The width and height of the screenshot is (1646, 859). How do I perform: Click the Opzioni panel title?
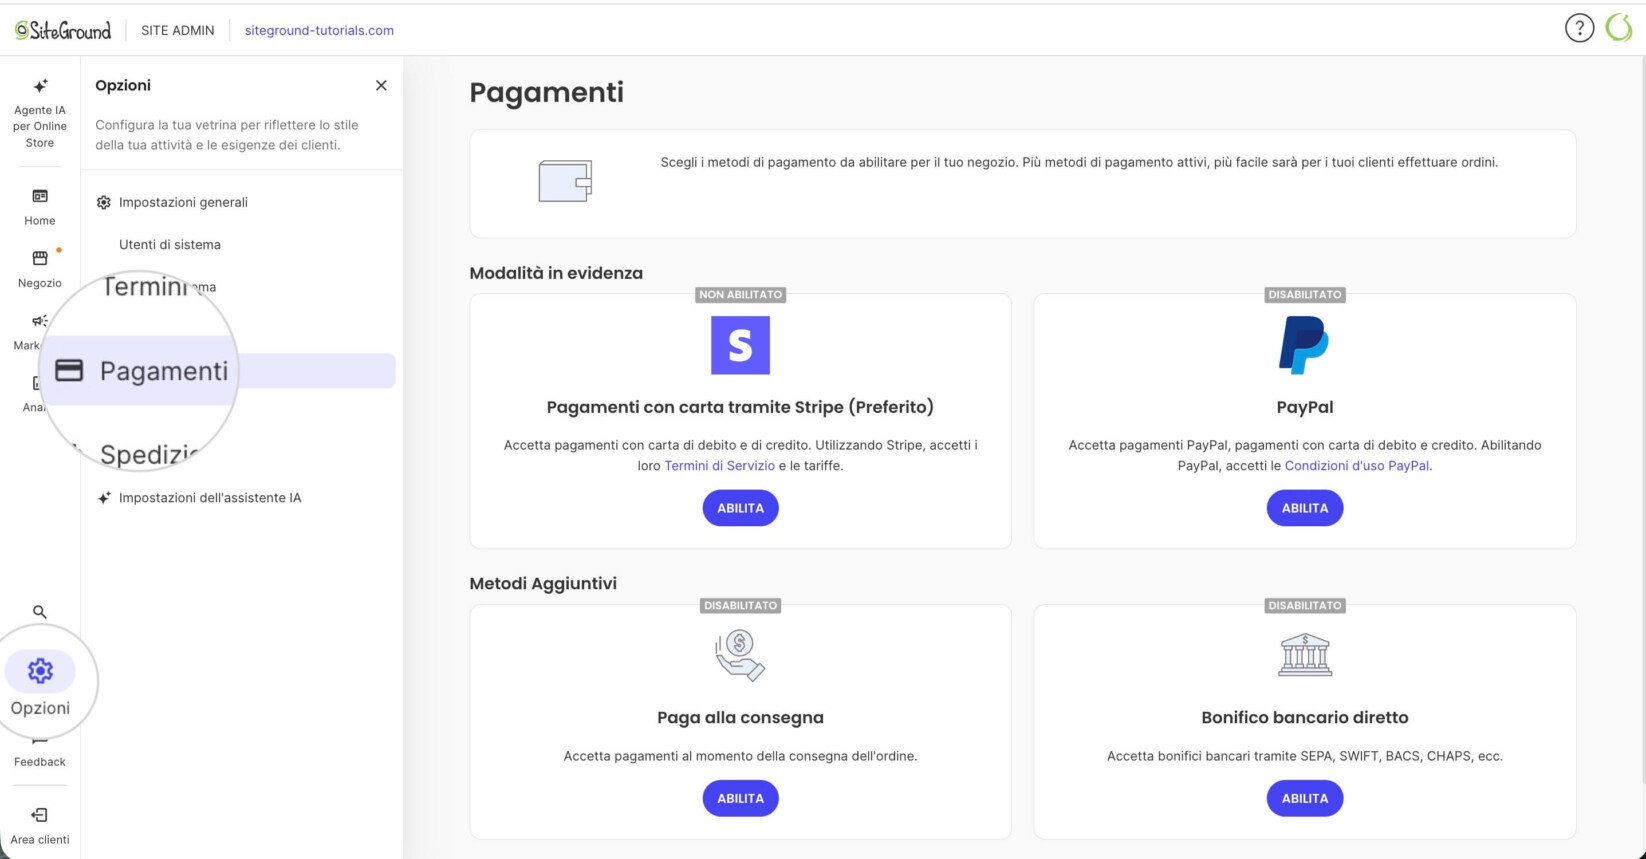(x=123, y=85)
